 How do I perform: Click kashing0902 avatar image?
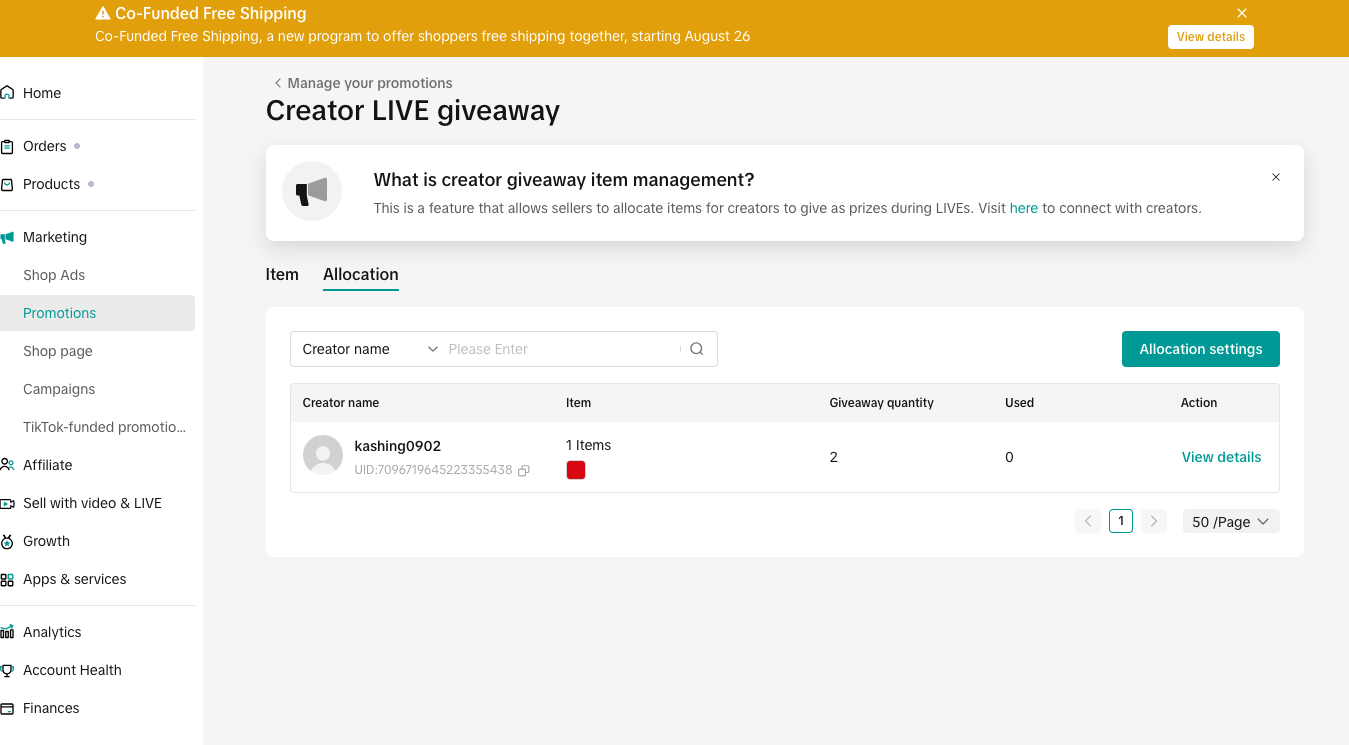click(x=322, y=455)
